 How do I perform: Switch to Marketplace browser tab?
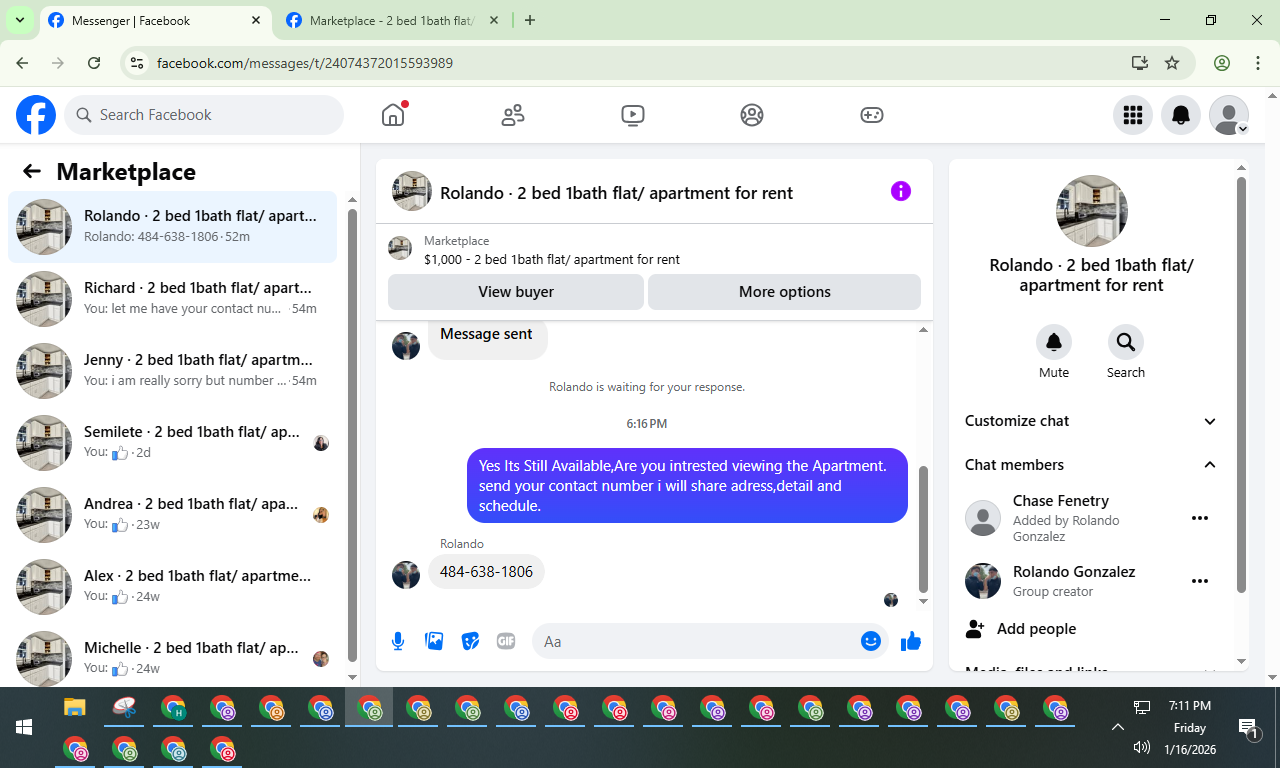pos(392,20)
